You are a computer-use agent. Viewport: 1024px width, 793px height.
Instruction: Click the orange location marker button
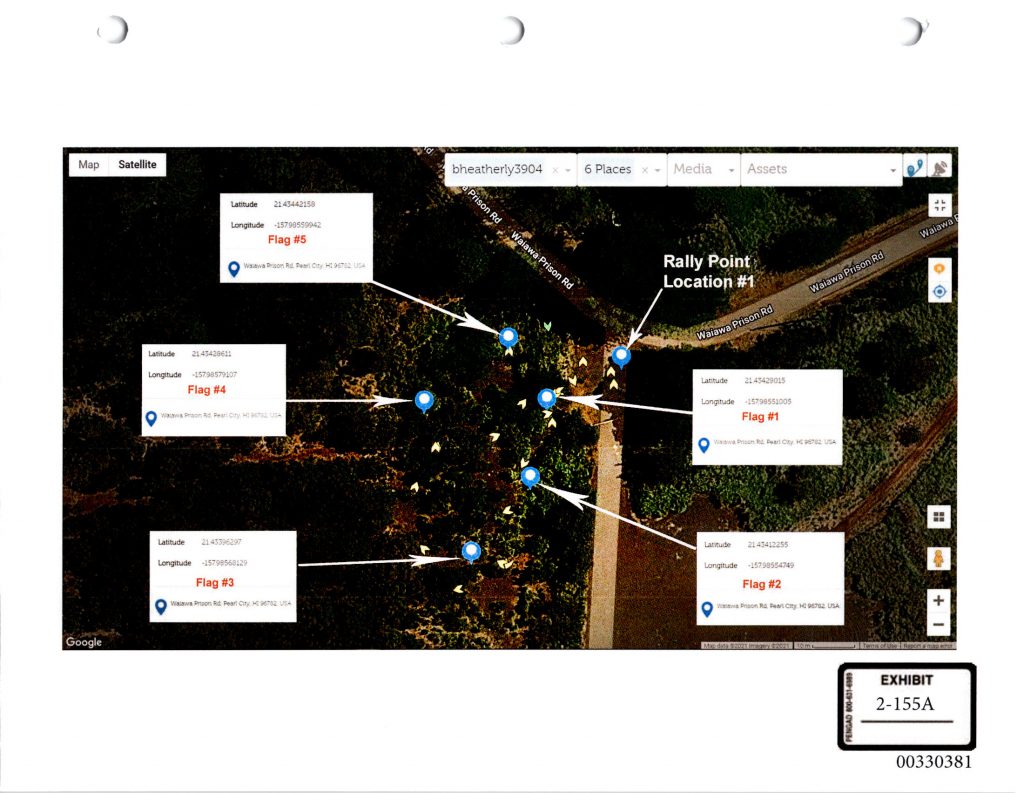938,270
